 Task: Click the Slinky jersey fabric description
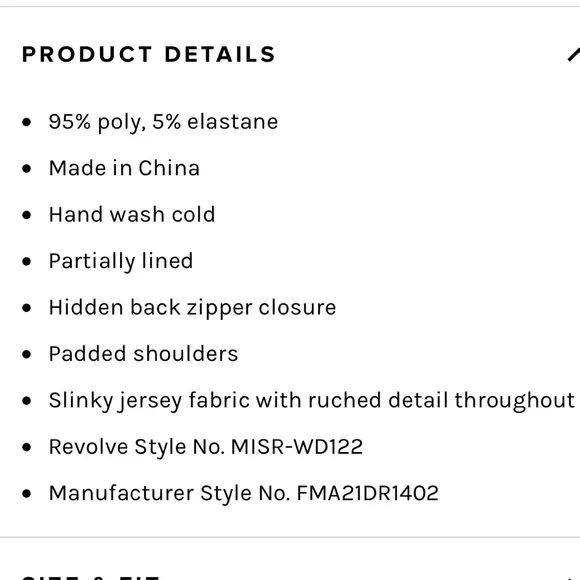[312, 401]
